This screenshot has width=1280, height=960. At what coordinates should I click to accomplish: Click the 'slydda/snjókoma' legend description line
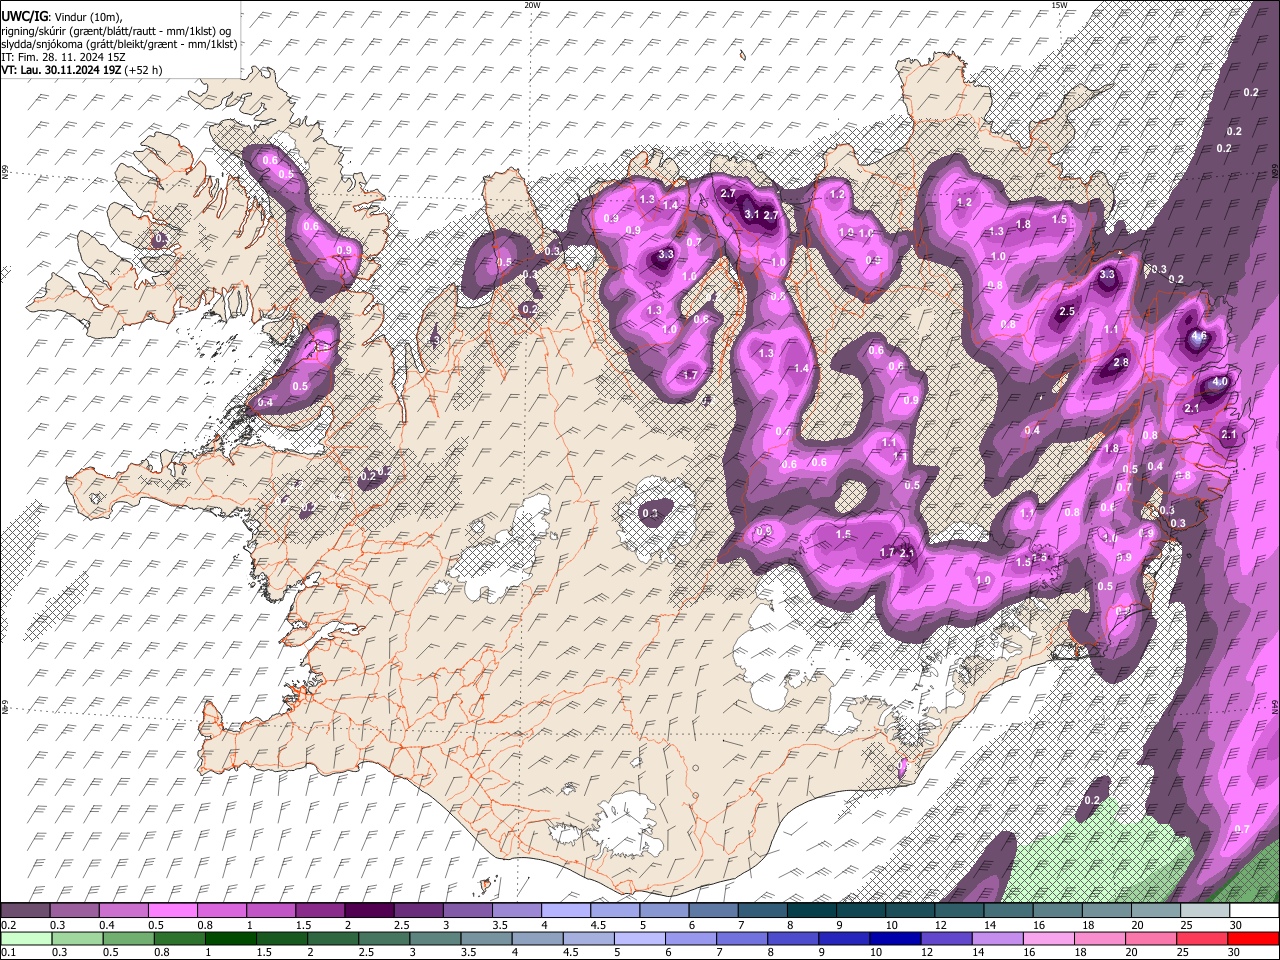[119, 44]
